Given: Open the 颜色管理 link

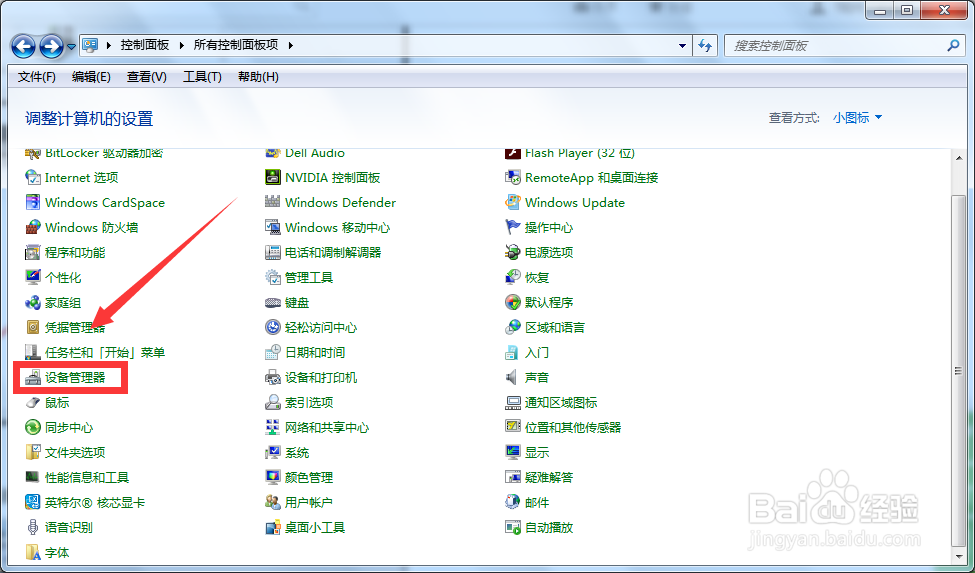Looking at the screenshot, I should point(308,477).
